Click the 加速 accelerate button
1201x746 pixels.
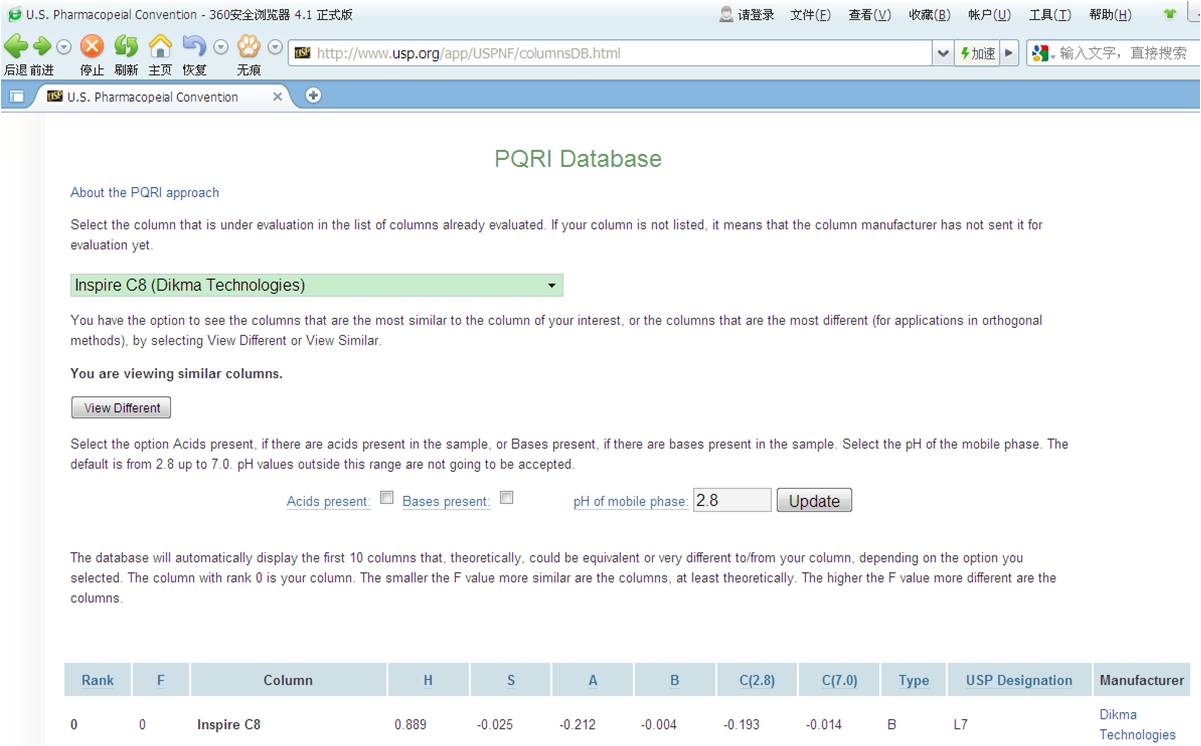point(978,53)
